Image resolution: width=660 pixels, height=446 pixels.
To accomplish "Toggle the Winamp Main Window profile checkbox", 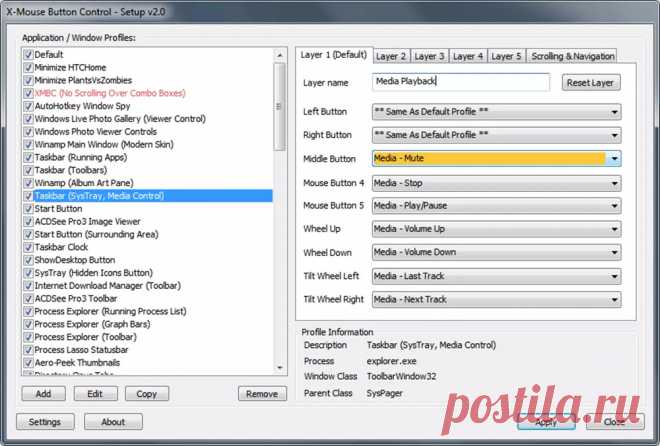I will point(28,144).
